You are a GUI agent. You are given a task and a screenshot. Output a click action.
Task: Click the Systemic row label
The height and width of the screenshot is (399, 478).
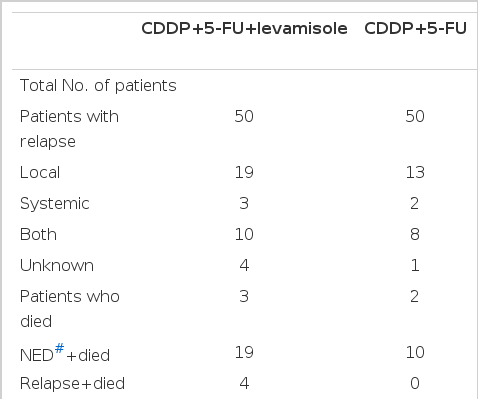point(55,204)
